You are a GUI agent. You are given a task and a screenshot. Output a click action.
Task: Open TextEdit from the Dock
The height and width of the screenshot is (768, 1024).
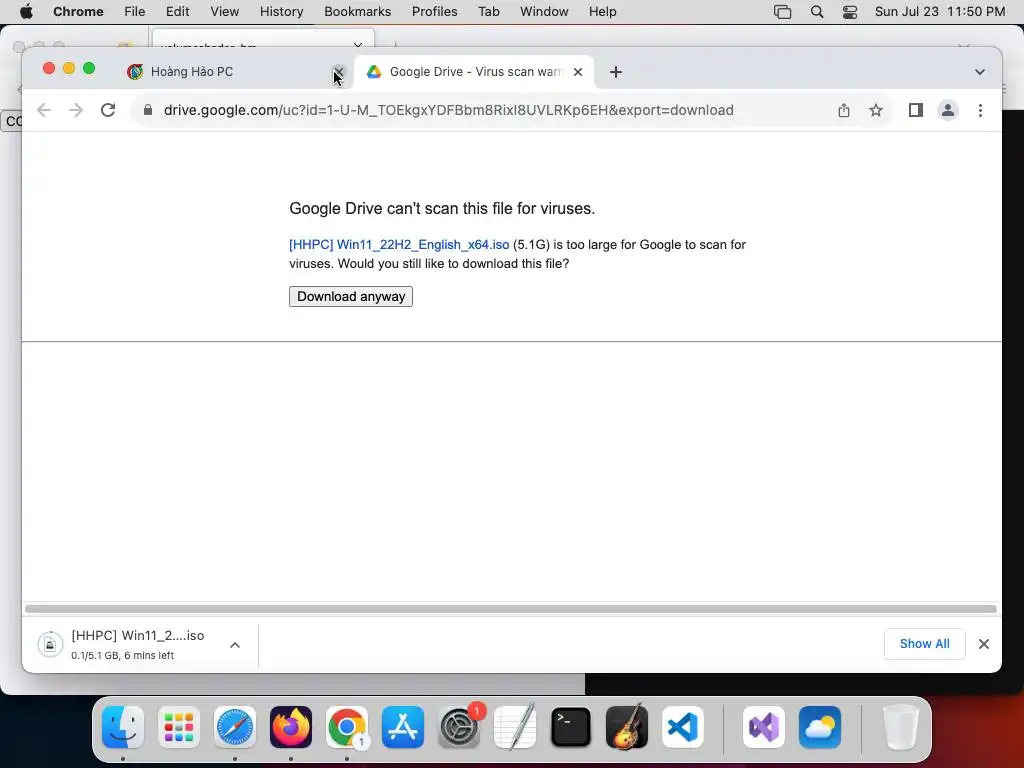[x=515, y=727]
